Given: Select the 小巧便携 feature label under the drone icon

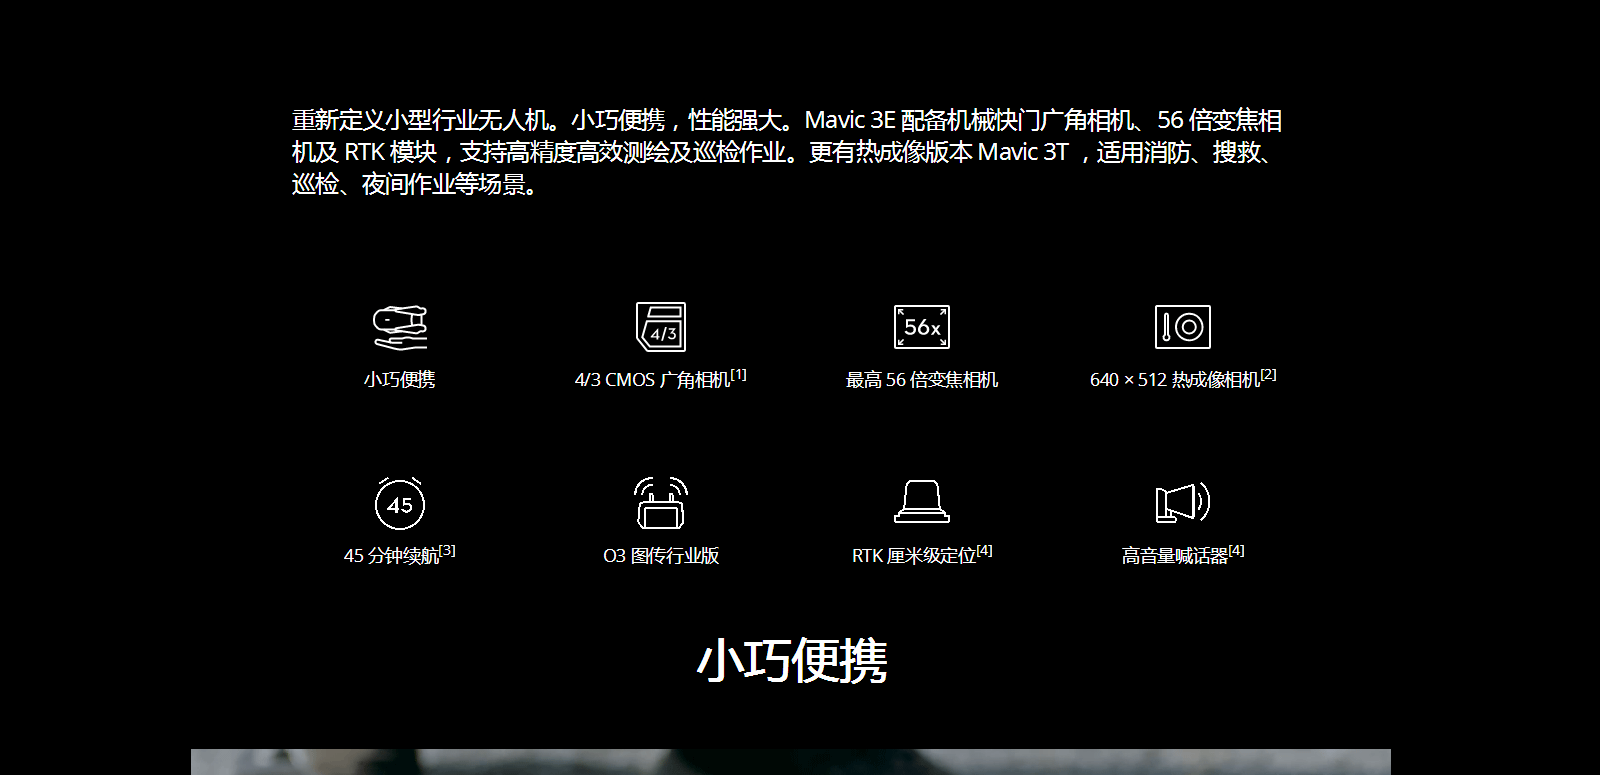Looking at the screenshot, I should pos(400,380).
